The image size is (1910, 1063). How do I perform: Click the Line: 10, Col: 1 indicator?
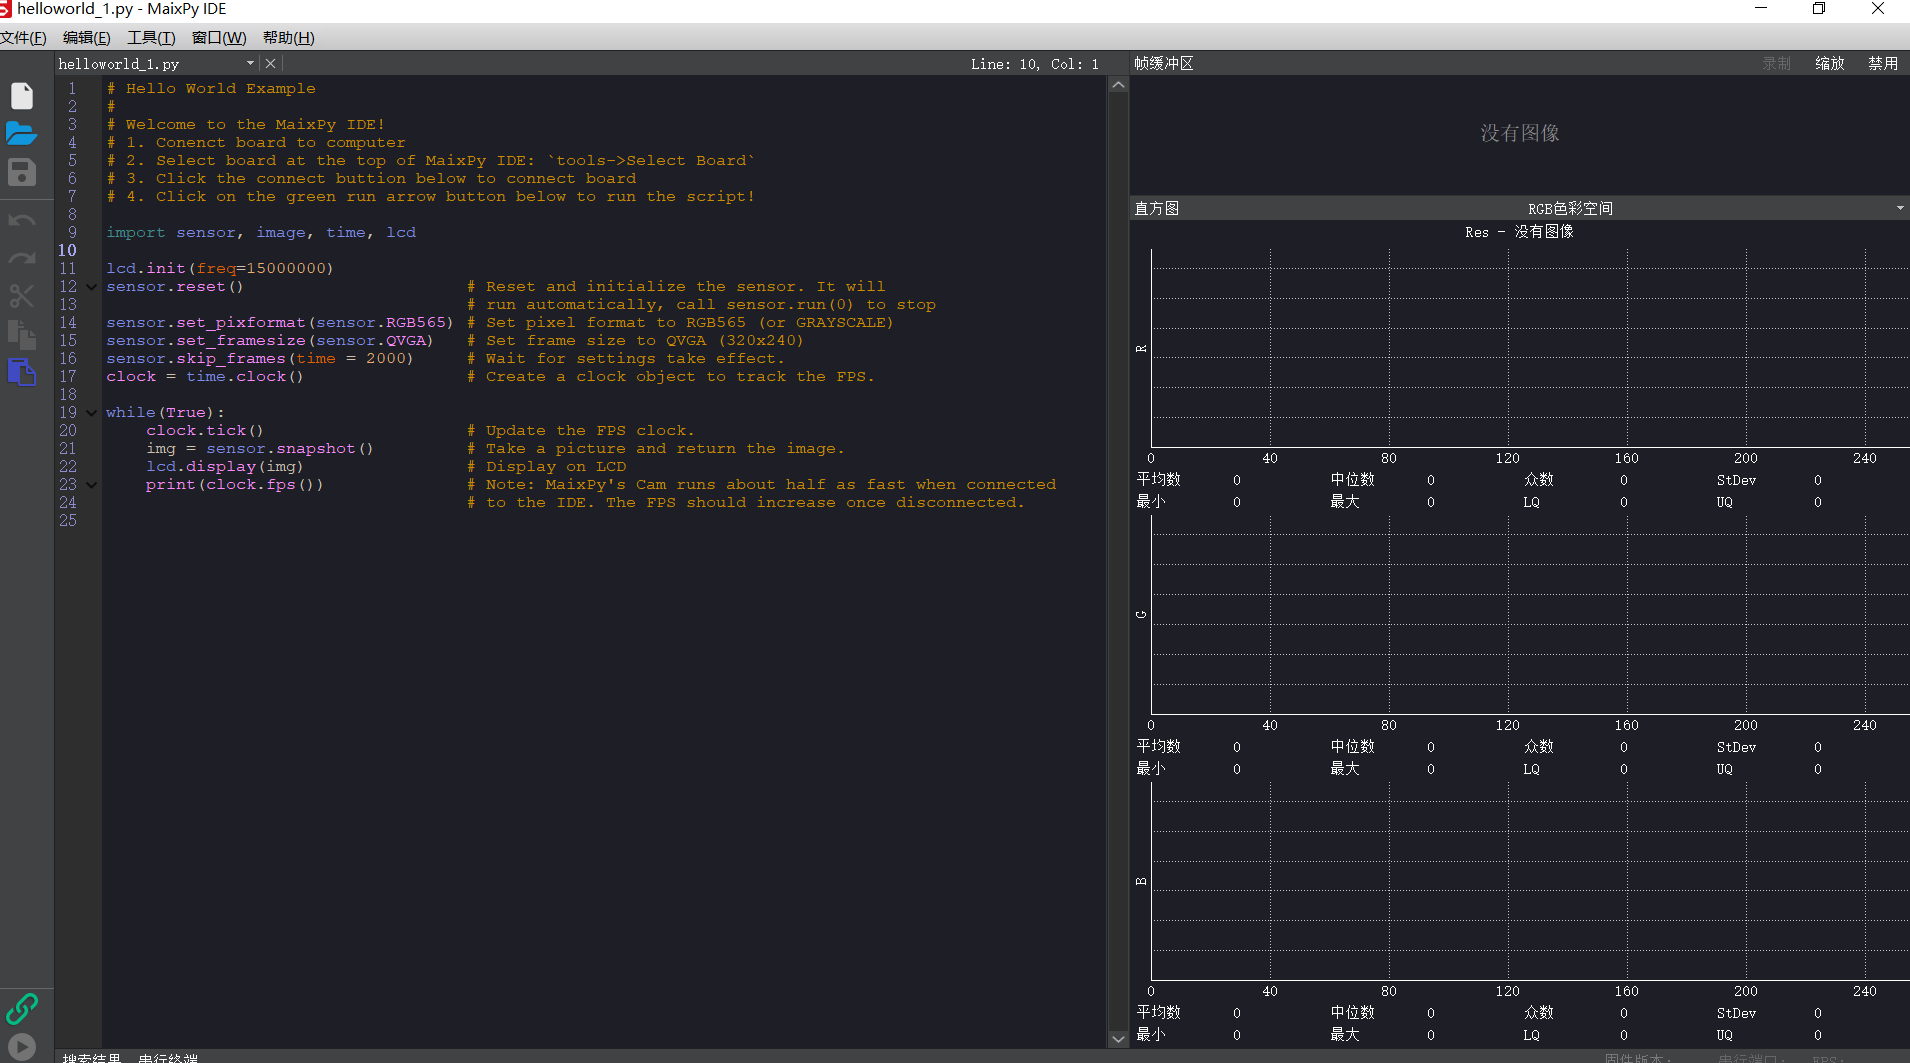1034,64
